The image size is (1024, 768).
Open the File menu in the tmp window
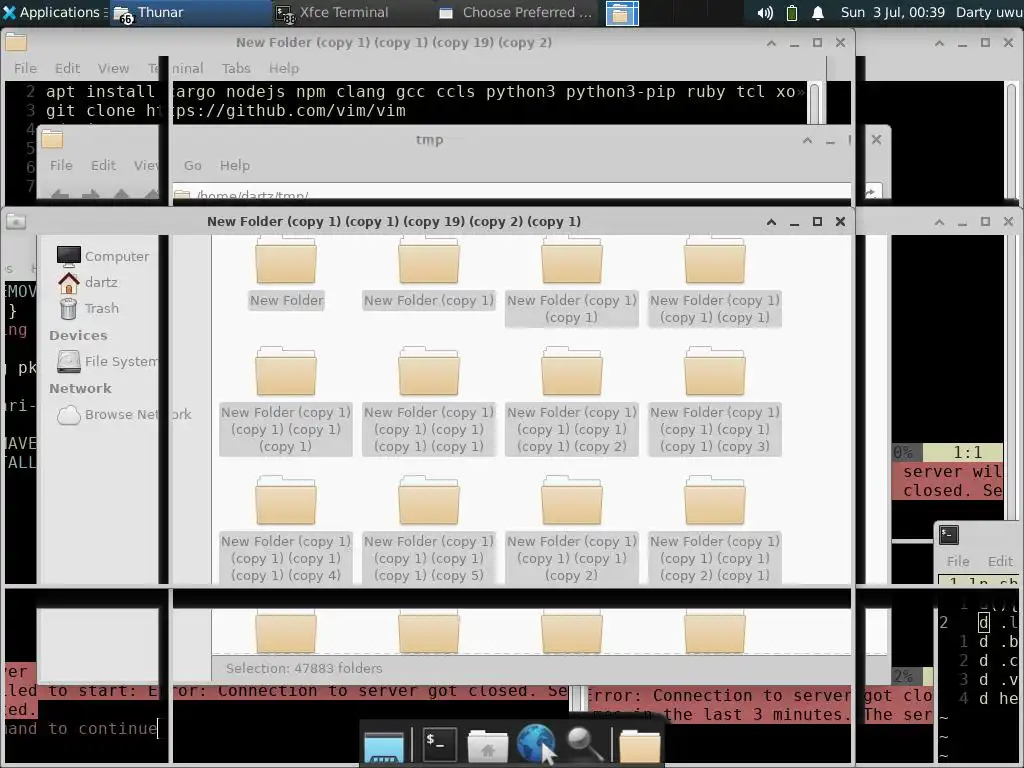click(61, 165)
